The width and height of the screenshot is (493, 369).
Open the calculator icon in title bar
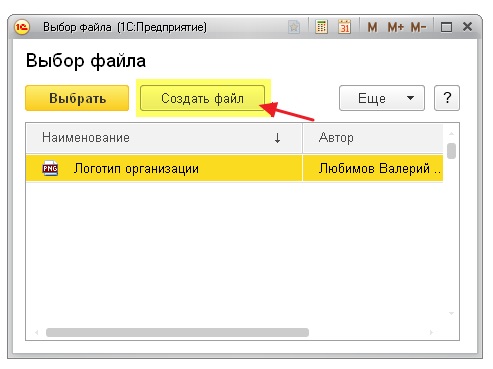coord(321,27)
